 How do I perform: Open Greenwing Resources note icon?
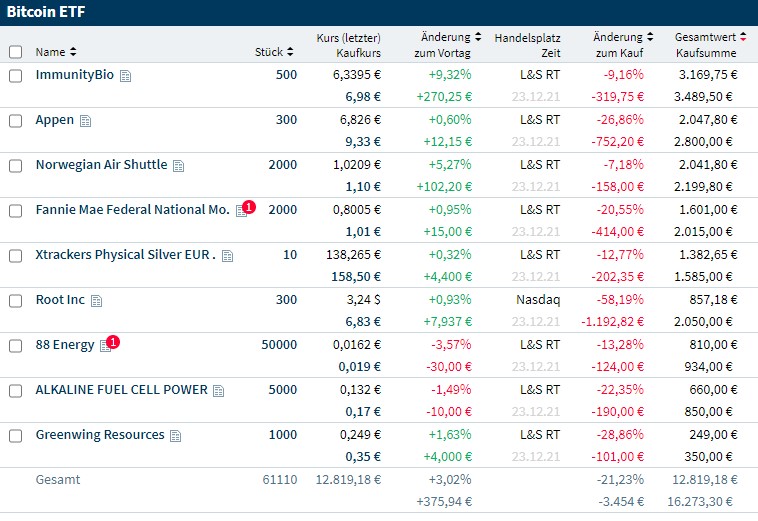(176, 436)
